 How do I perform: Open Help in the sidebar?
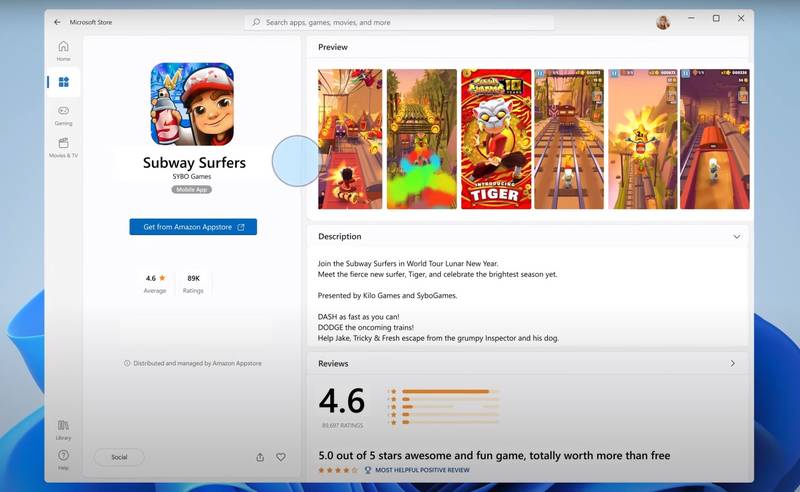point(63,460)
